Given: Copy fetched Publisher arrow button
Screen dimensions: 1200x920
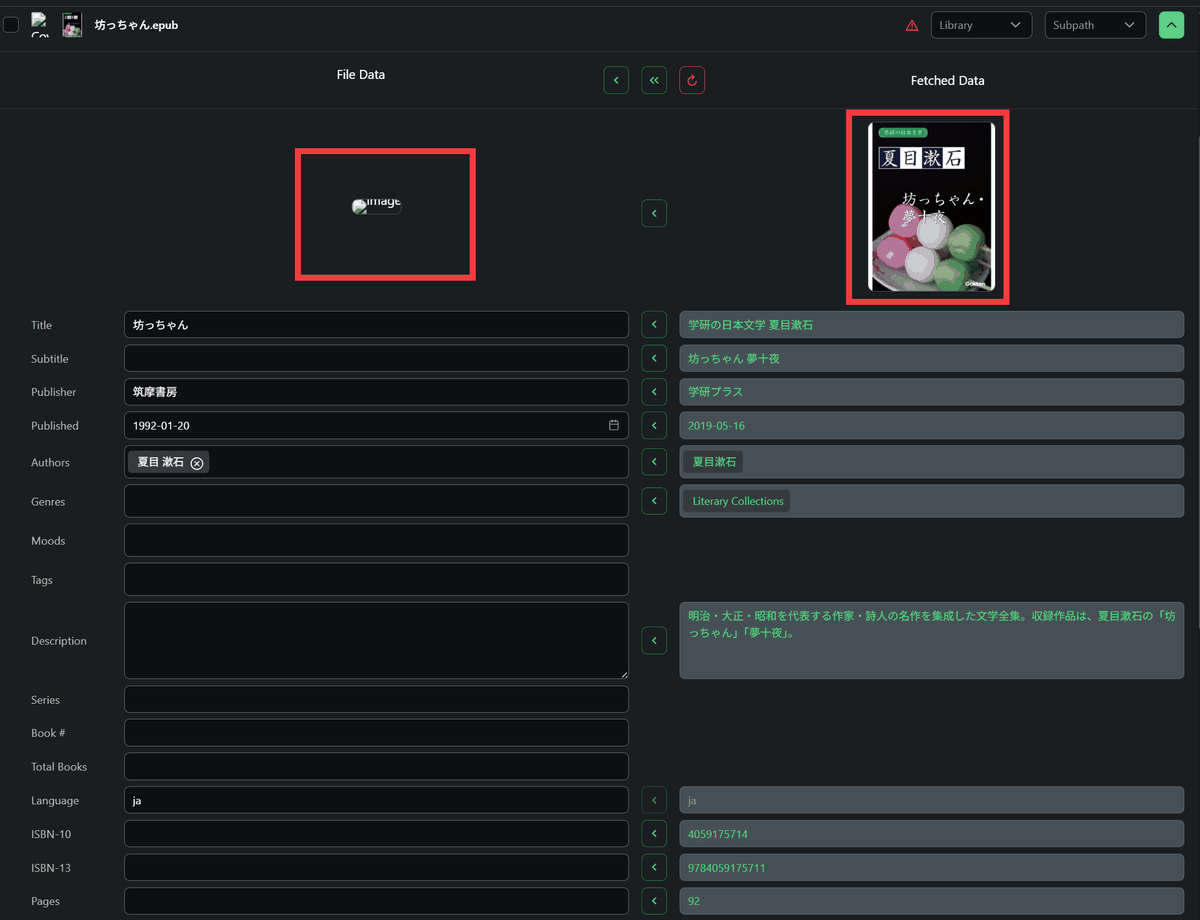Looking at the screenshot, I should (654, 392).
